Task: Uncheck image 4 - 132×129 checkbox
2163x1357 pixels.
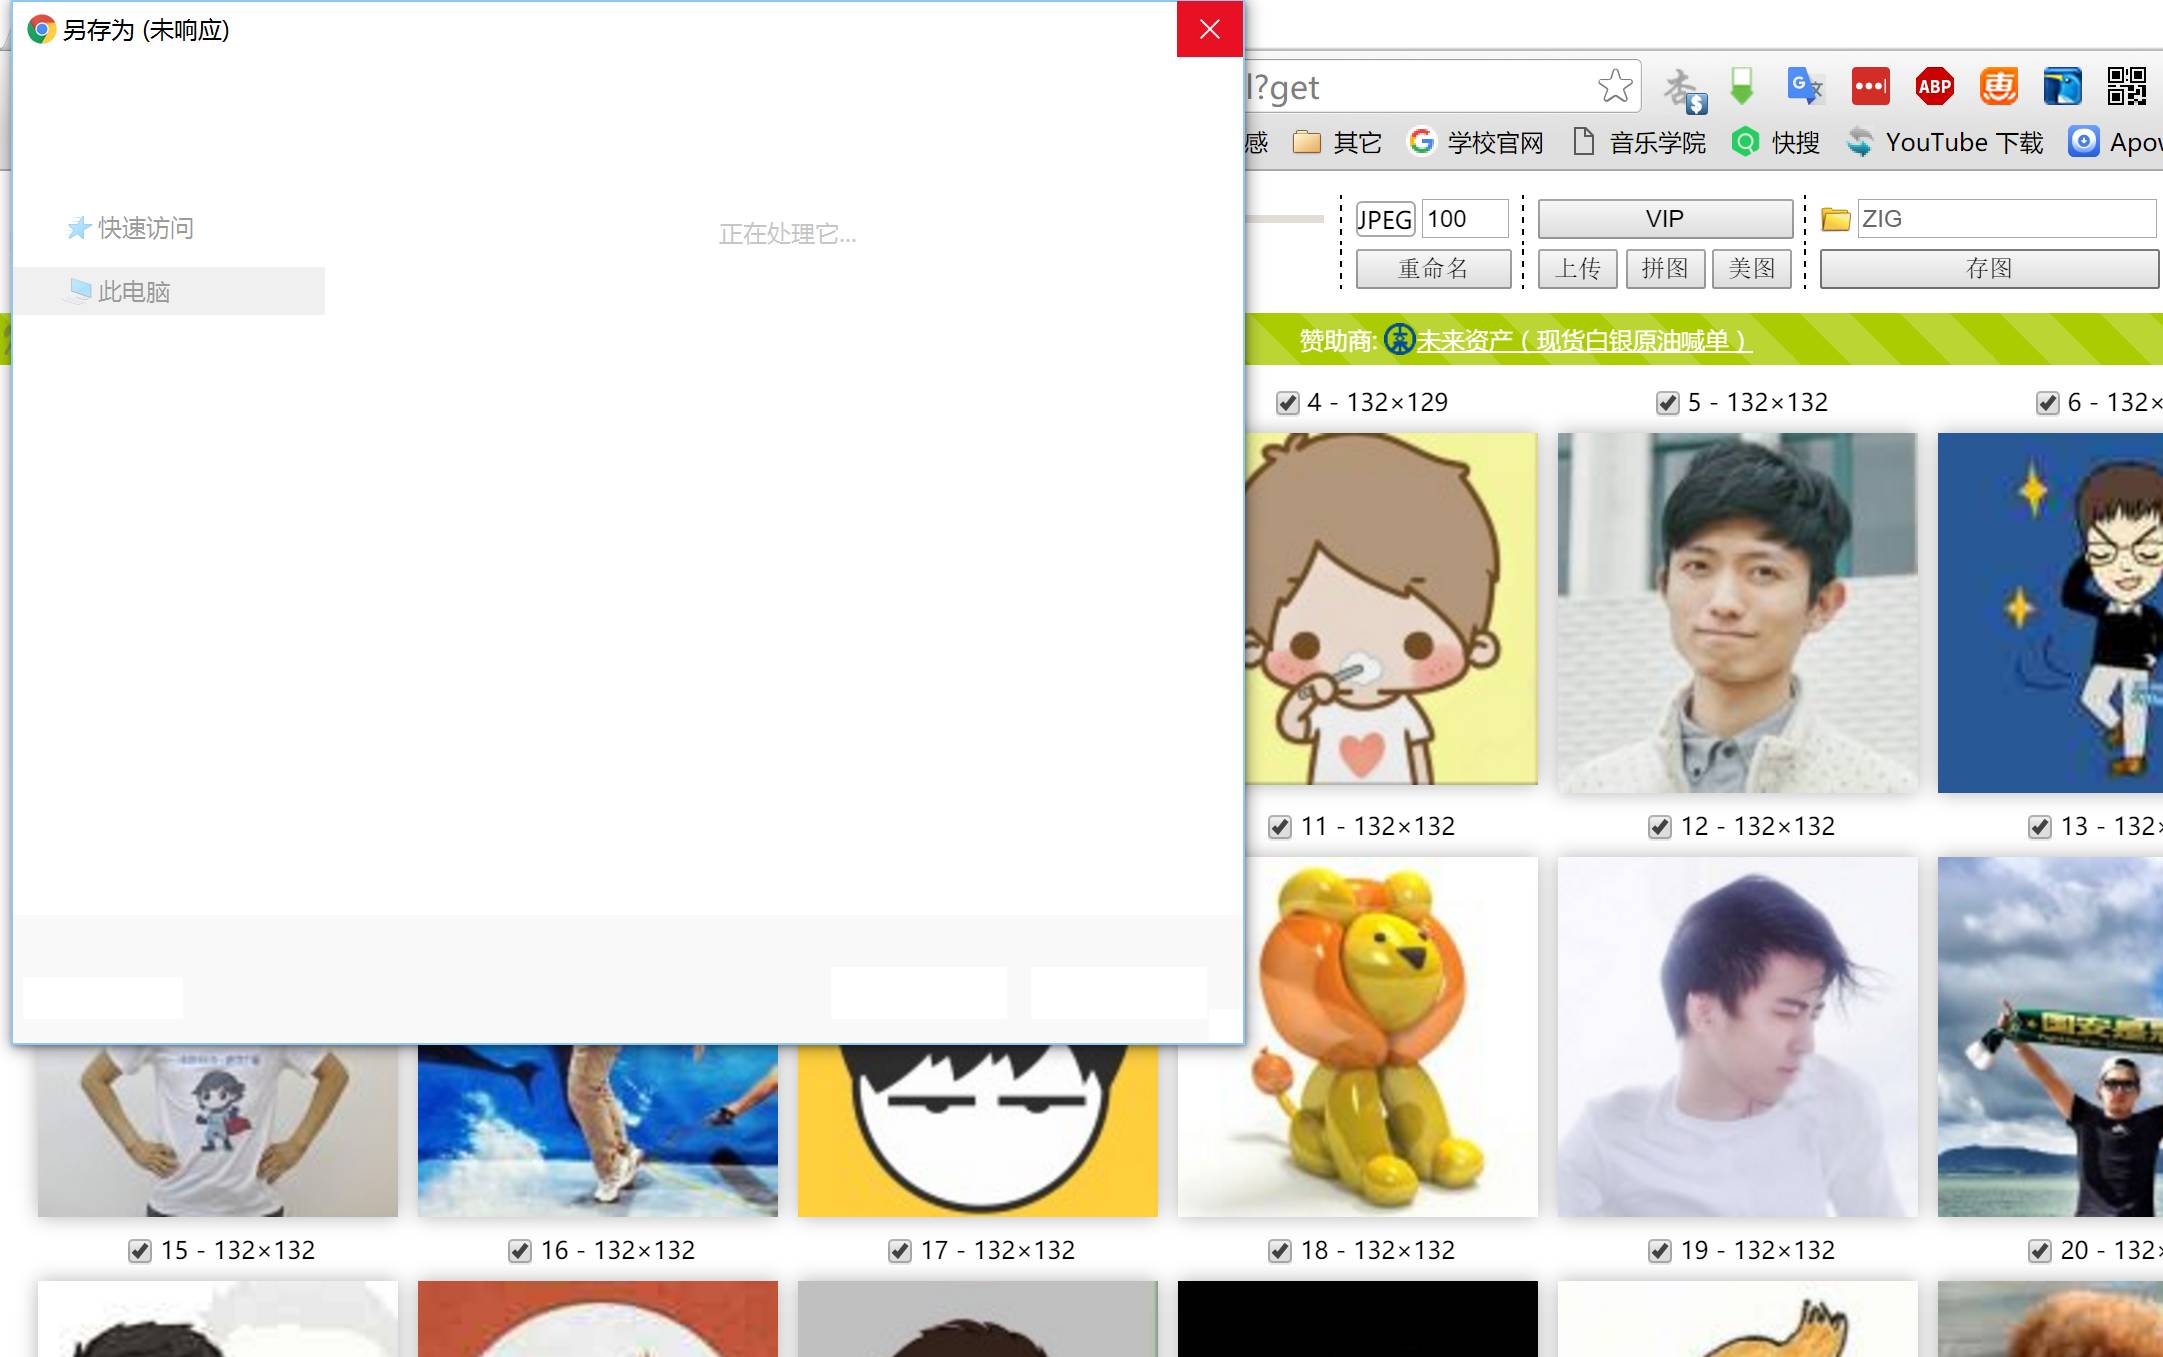Action: [1287, 403]
